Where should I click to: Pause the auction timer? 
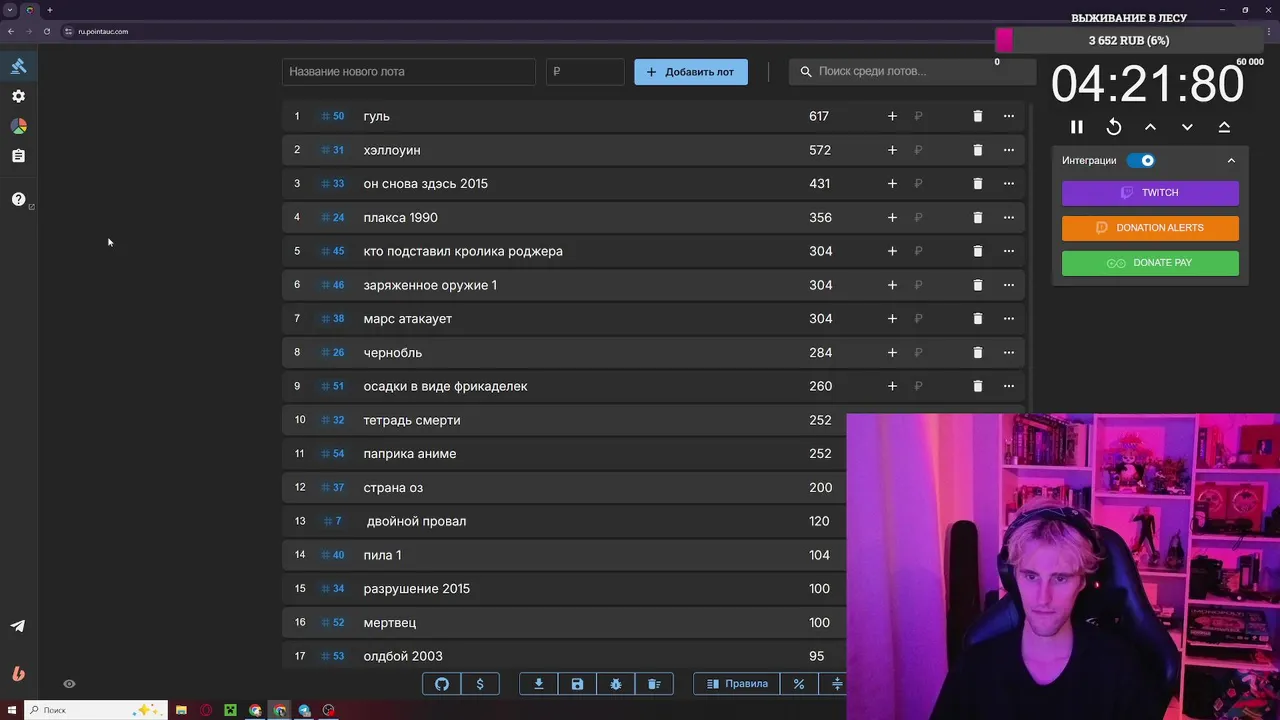click(x=1077, y=127)
